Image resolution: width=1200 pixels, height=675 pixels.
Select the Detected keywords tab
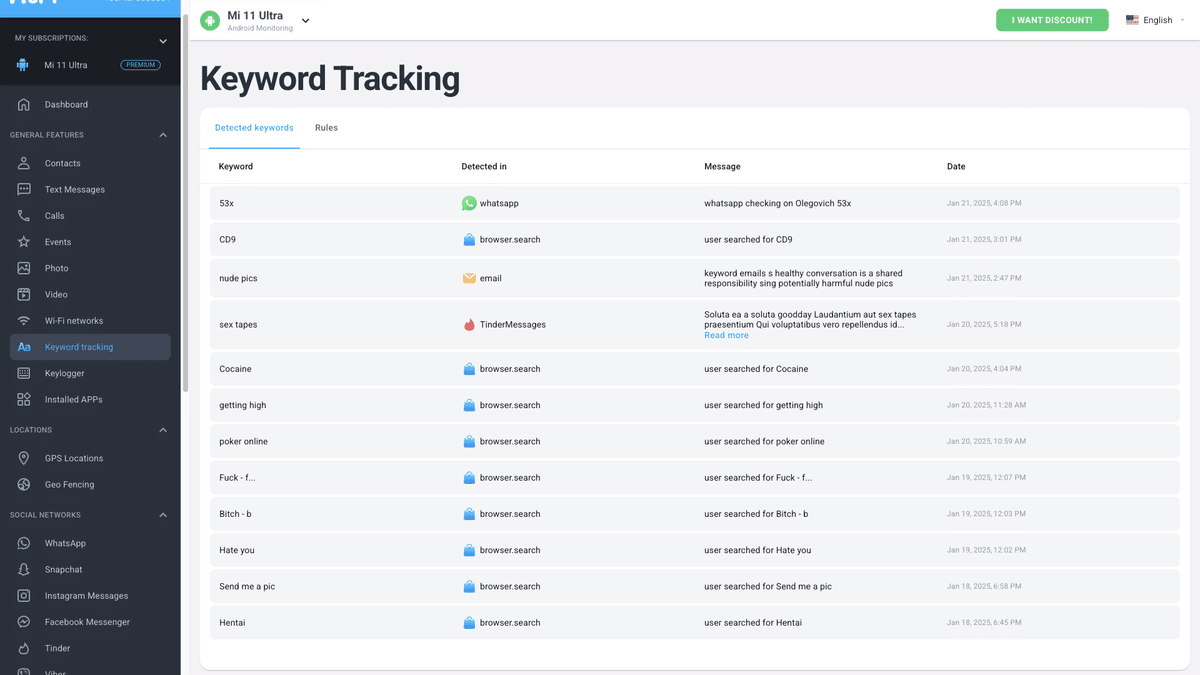(x=254, y=128)
